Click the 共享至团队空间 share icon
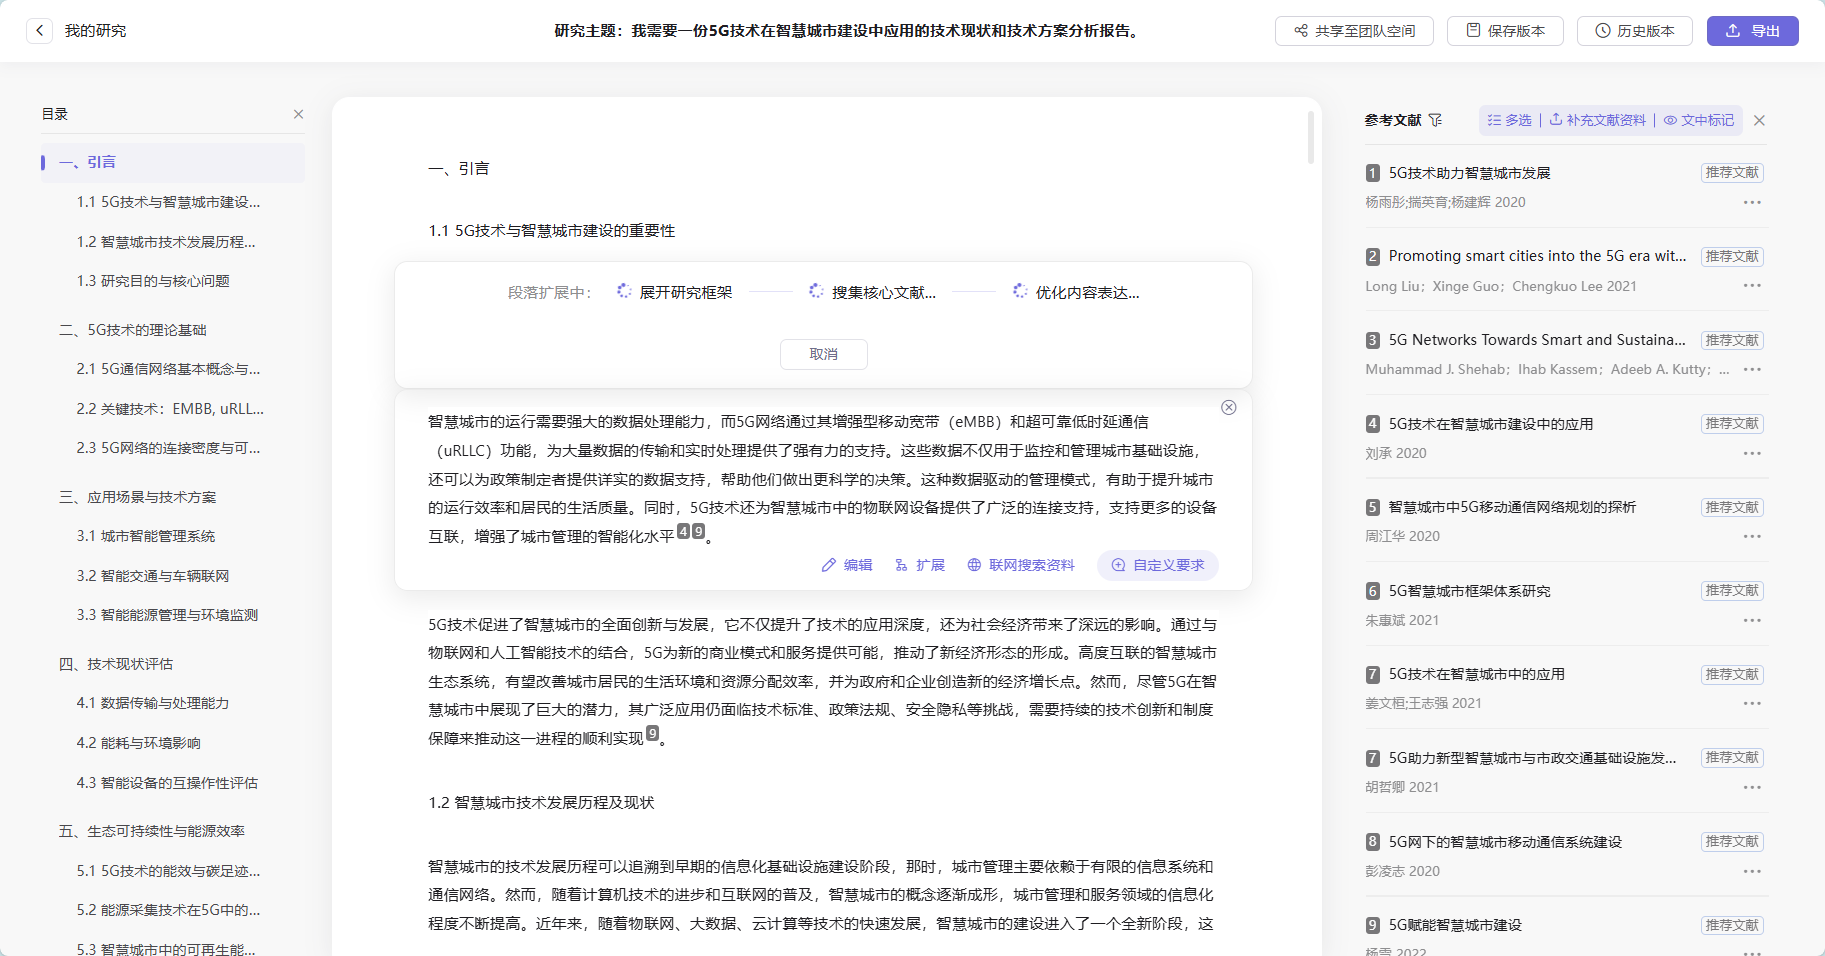 point(1301,30)
